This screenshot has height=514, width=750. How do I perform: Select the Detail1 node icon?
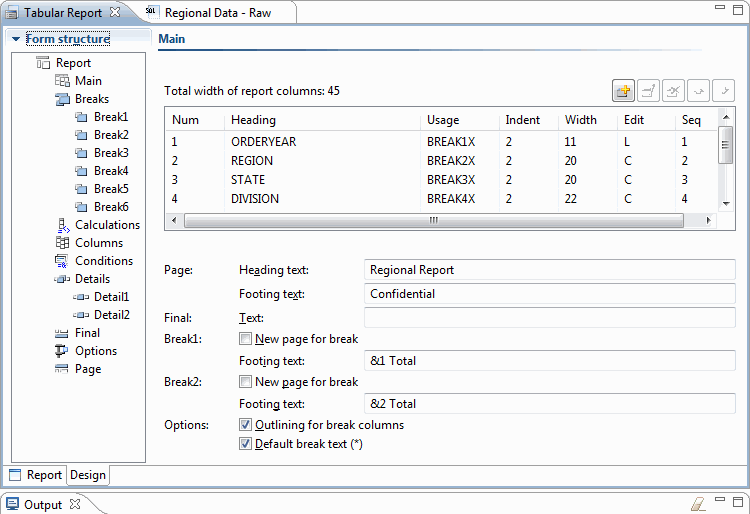(x=81, y=297)
